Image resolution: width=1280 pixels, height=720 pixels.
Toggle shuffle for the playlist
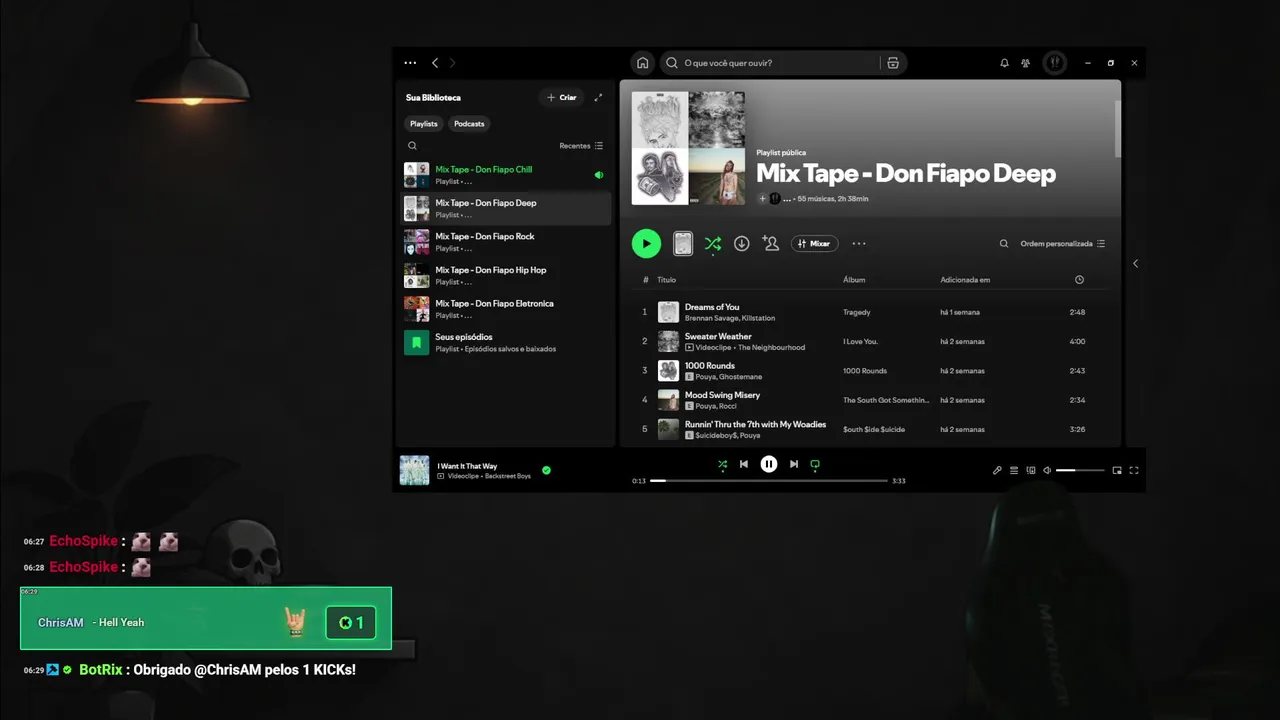click(x=713, y=243)
